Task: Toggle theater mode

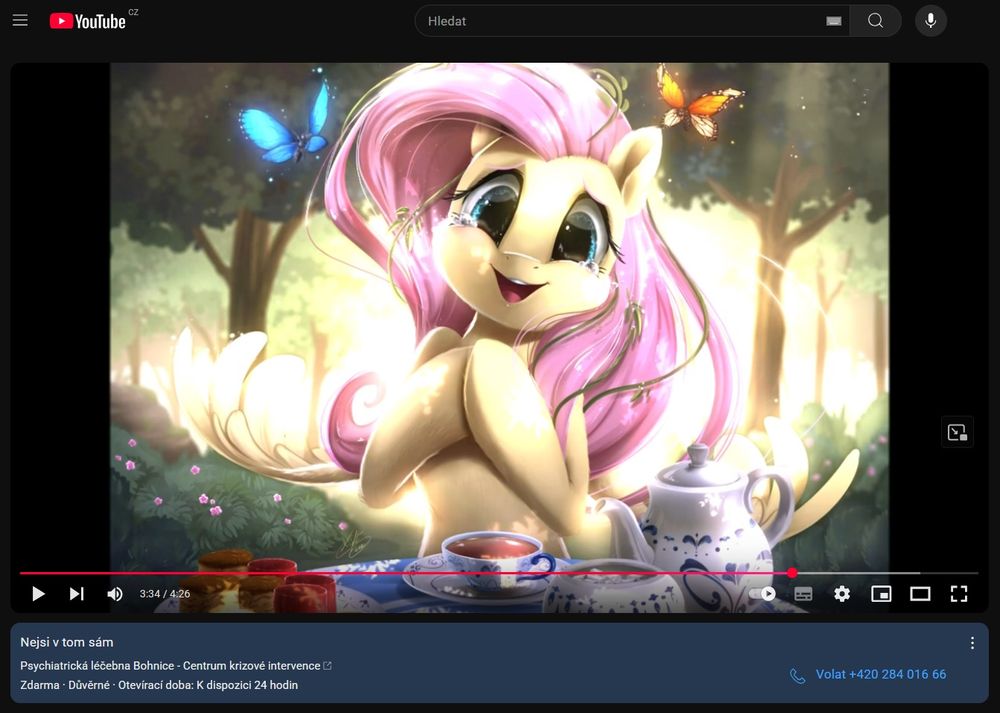Action: 920,594
